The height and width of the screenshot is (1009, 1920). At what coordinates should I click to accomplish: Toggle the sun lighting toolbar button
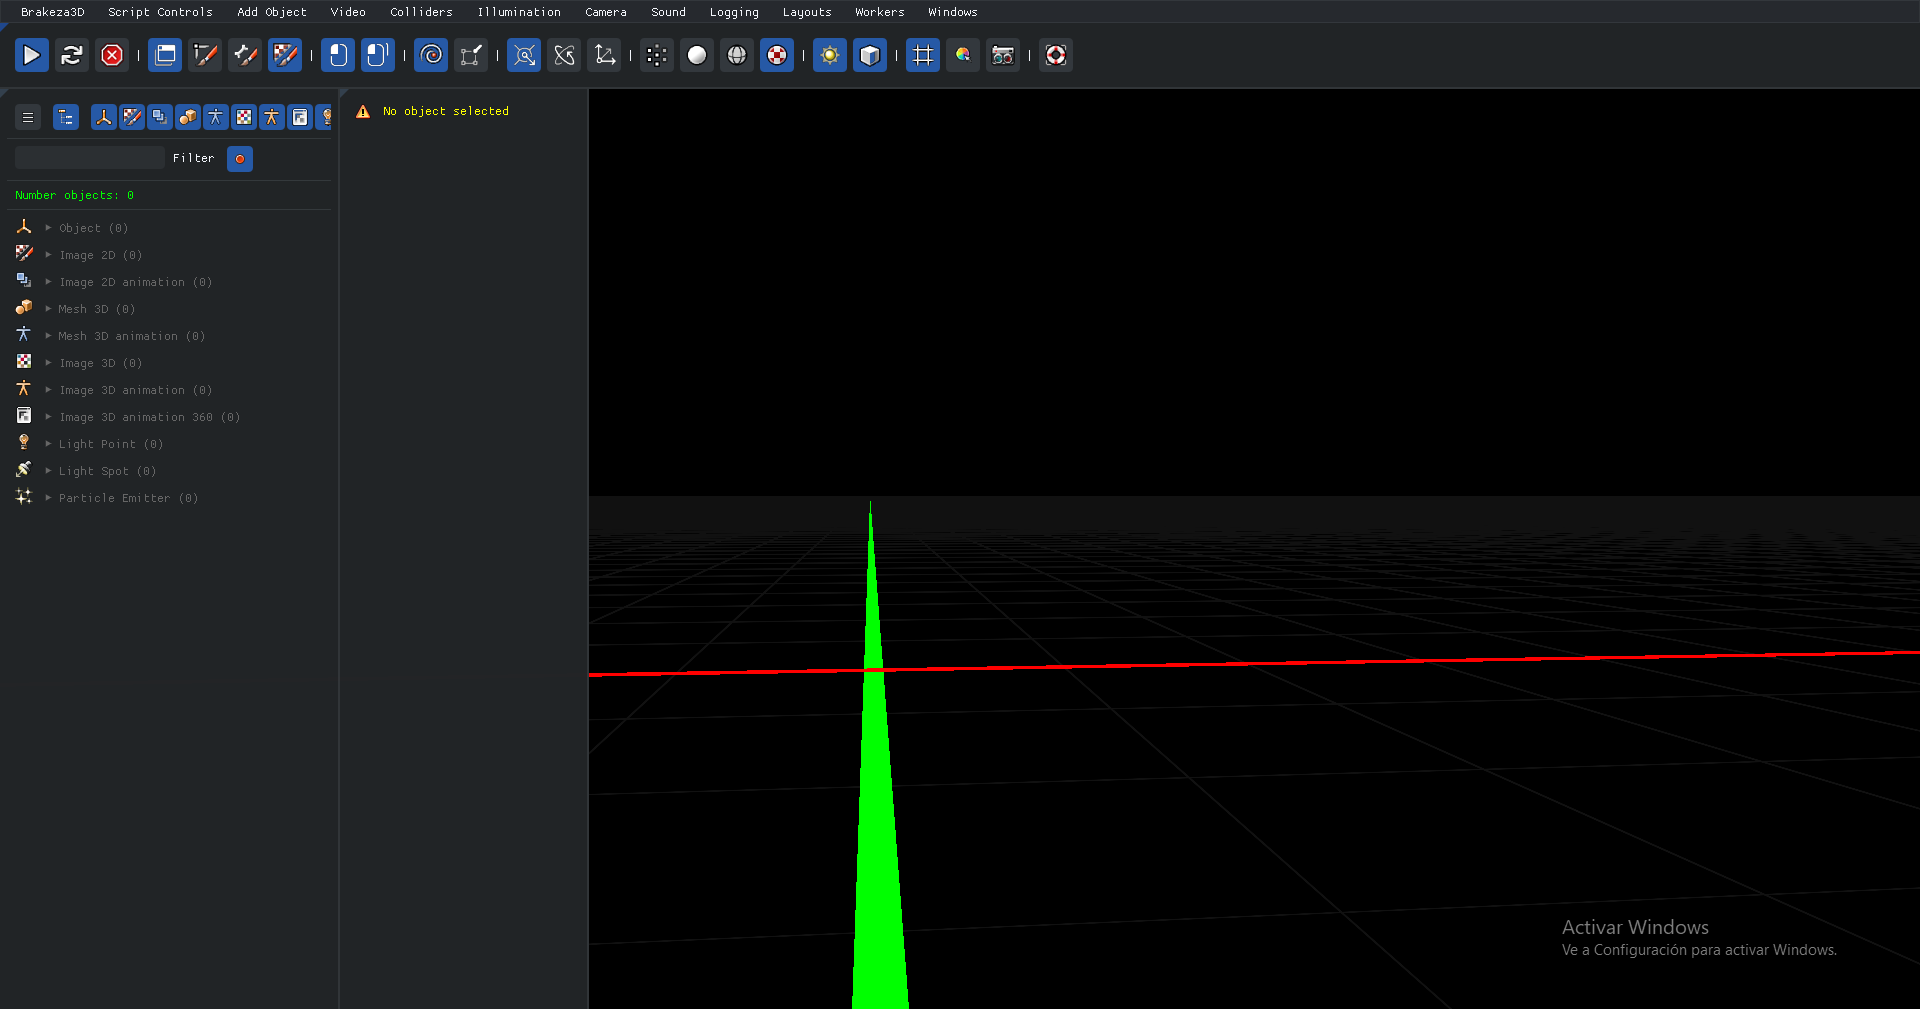pos(830,55)
